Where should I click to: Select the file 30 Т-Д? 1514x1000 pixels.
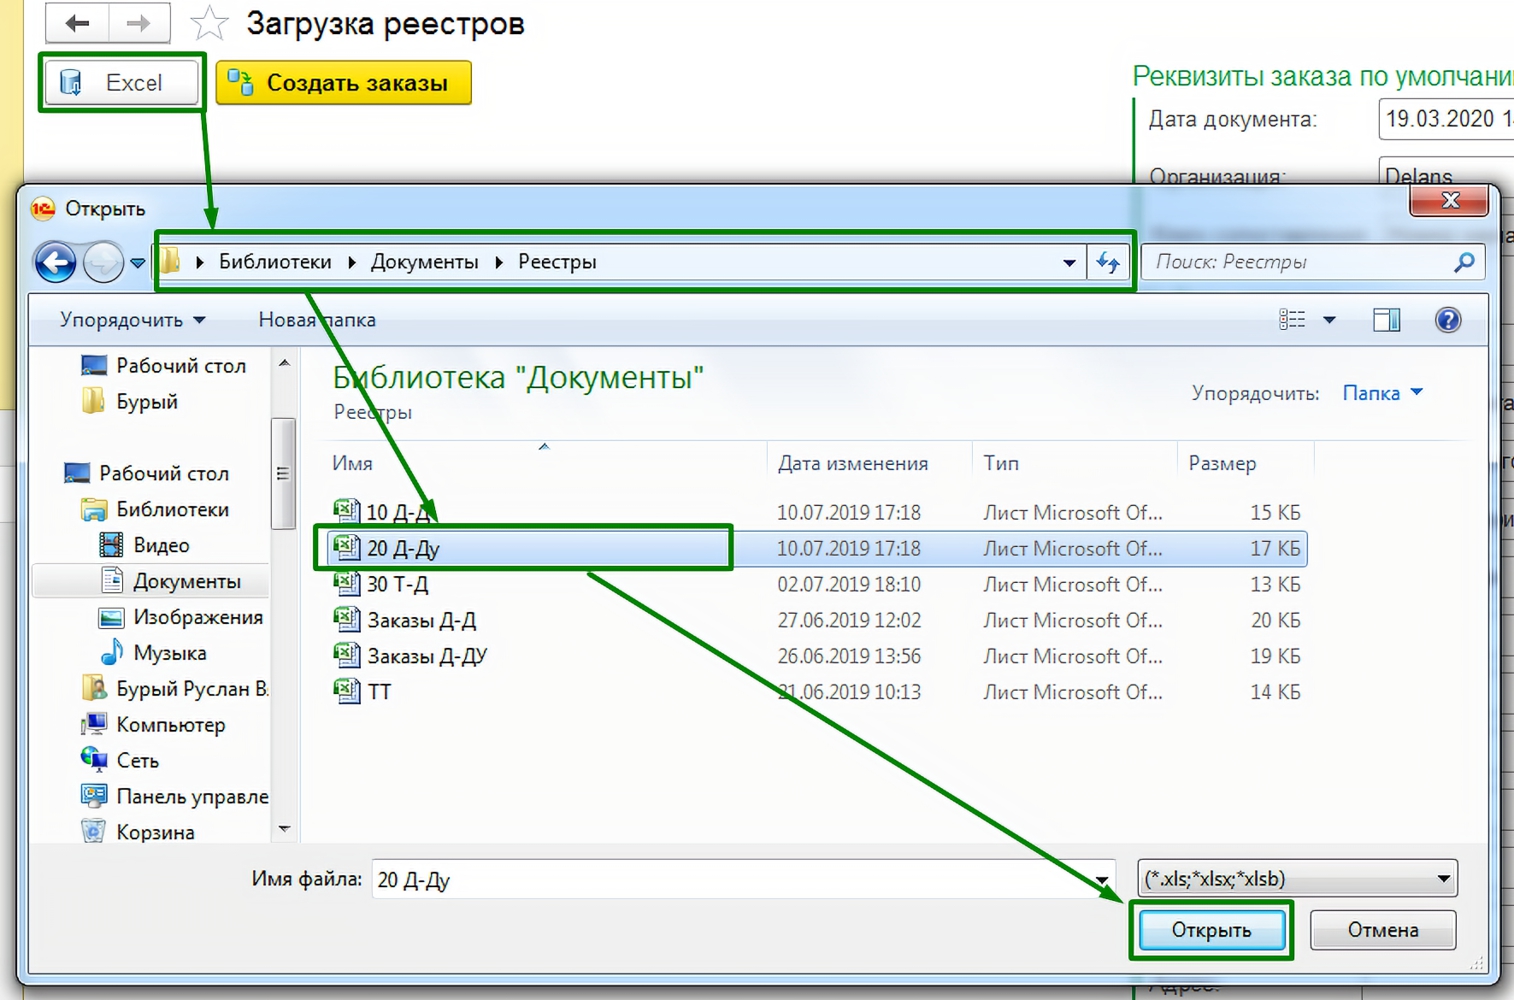pos(817,584)
